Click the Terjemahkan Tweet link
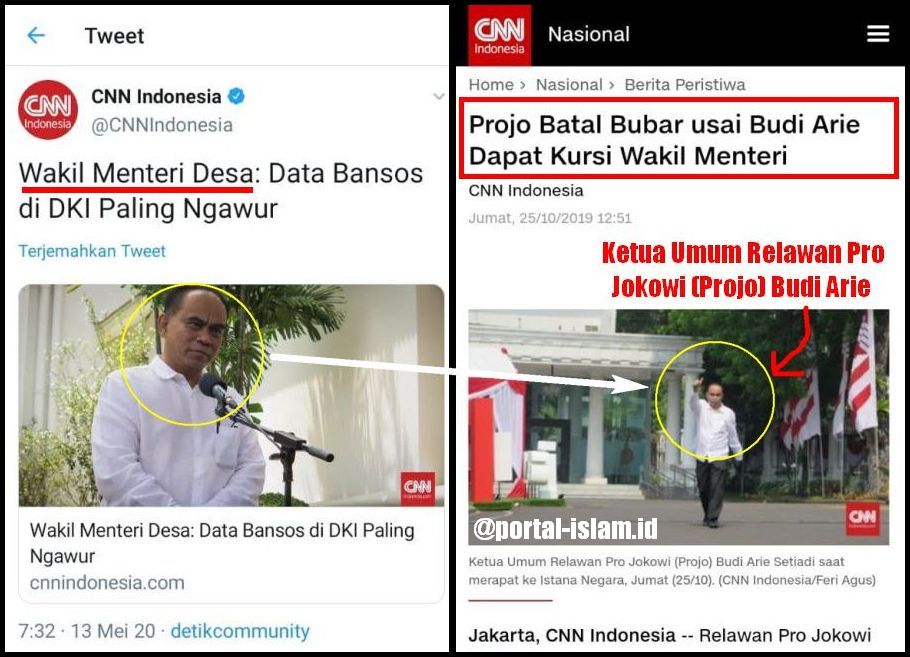 (92, 251)
